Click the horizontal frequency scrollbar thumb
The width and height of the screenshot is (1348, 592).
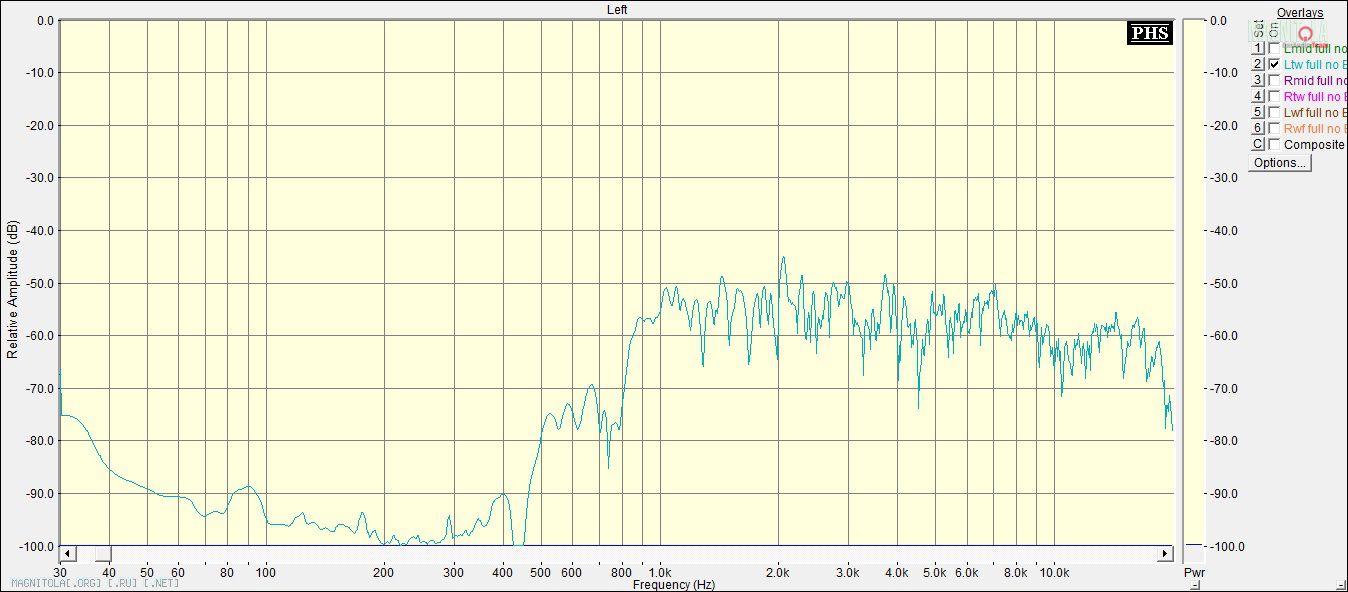(102, 554)
